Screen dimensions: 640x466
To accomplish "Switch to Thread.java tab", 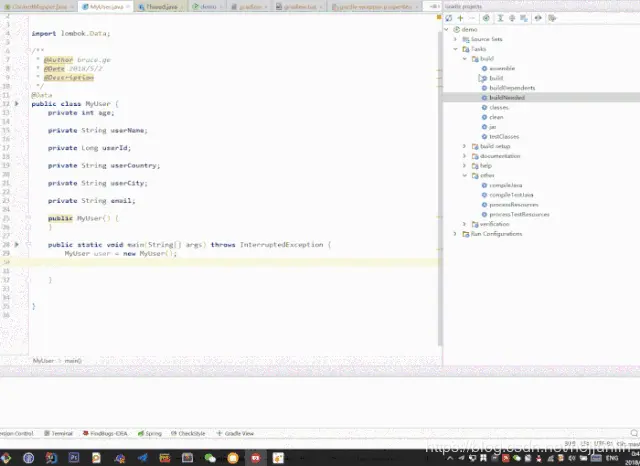I will [160, 7].
